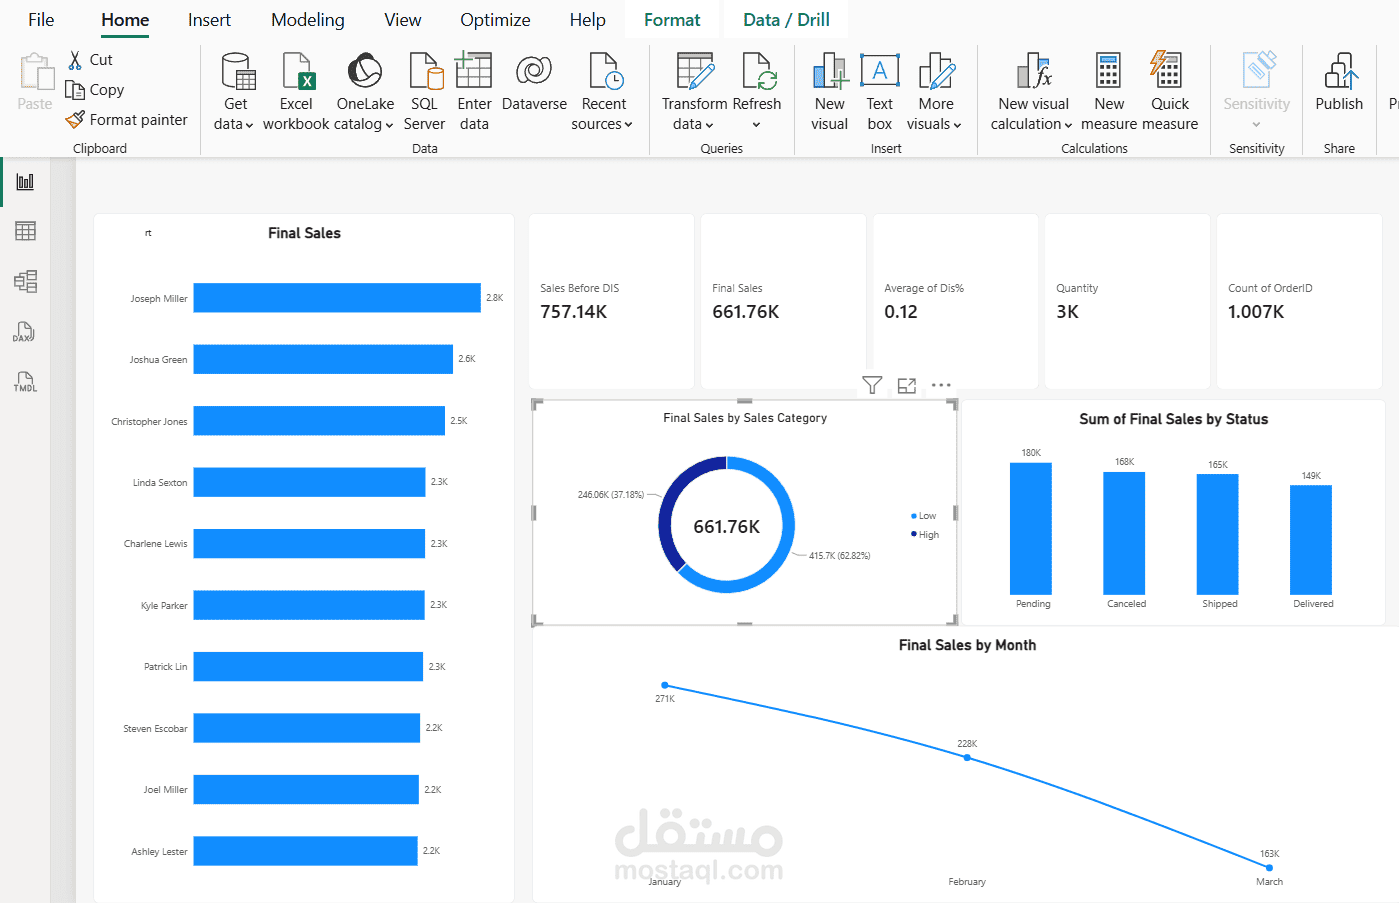This screenshot has height=903, width=1399.
Task: Click the February 228K data point
Action: pyautogui.click(x=967, y=757)
